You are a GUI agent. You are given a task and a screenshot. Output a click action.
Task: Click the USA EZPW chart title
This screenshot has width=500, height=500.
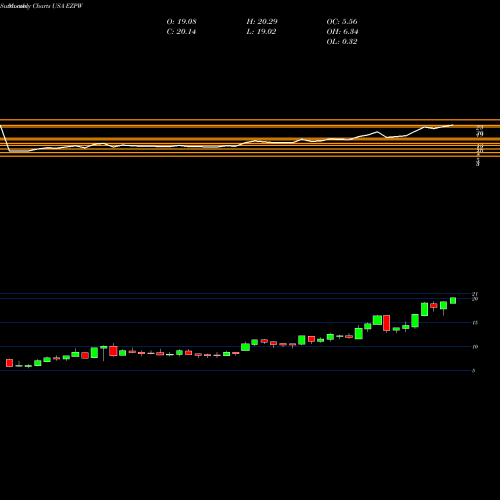pos(41,6)
